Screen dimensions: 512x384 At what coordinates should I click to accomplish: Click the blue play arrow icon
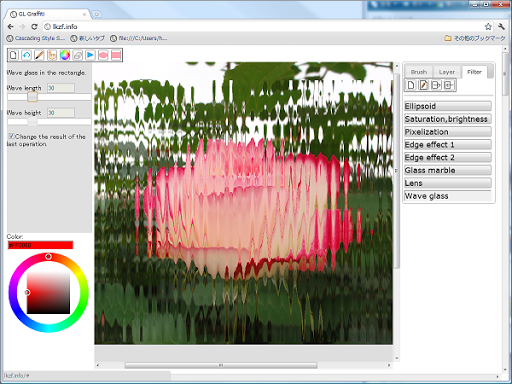click(x=90, y=55)
